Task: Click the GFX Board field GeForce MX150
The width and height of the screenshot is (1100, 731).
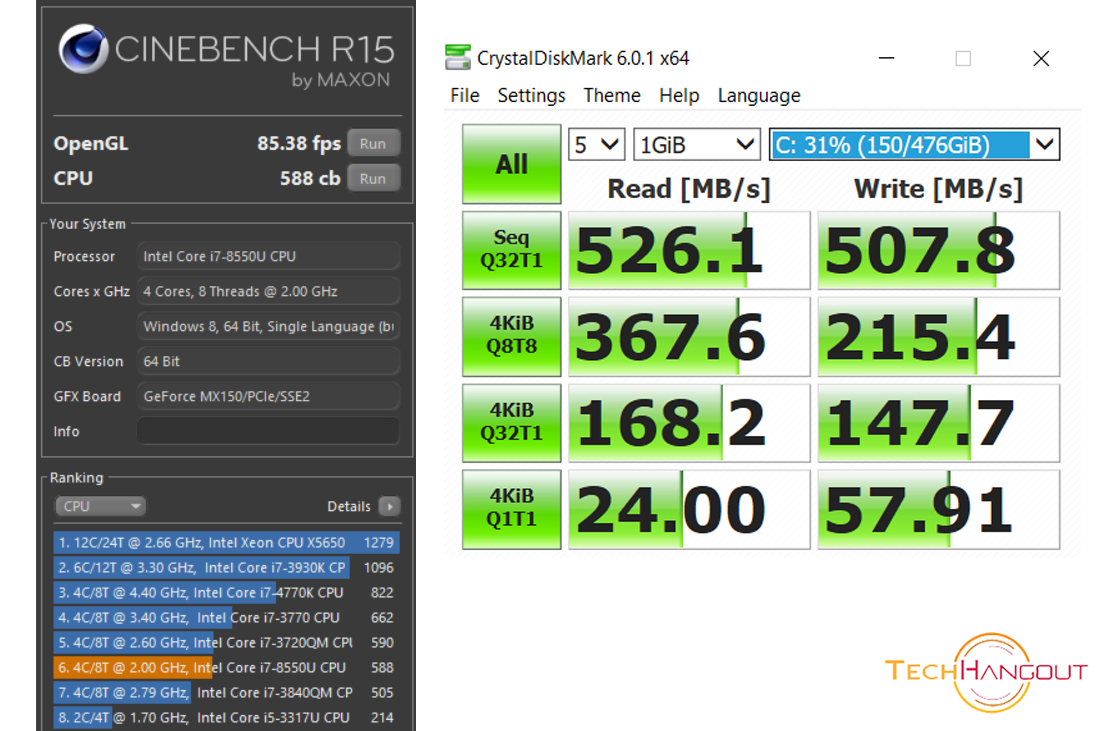Action: coord(268,396)
